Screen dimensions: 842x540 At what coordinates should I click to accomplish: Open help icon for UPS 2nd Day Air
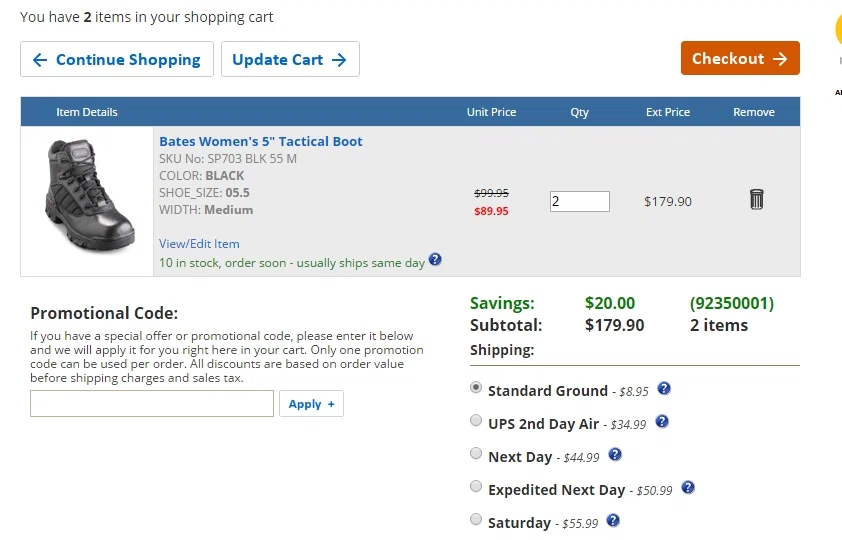pos(661,422)
